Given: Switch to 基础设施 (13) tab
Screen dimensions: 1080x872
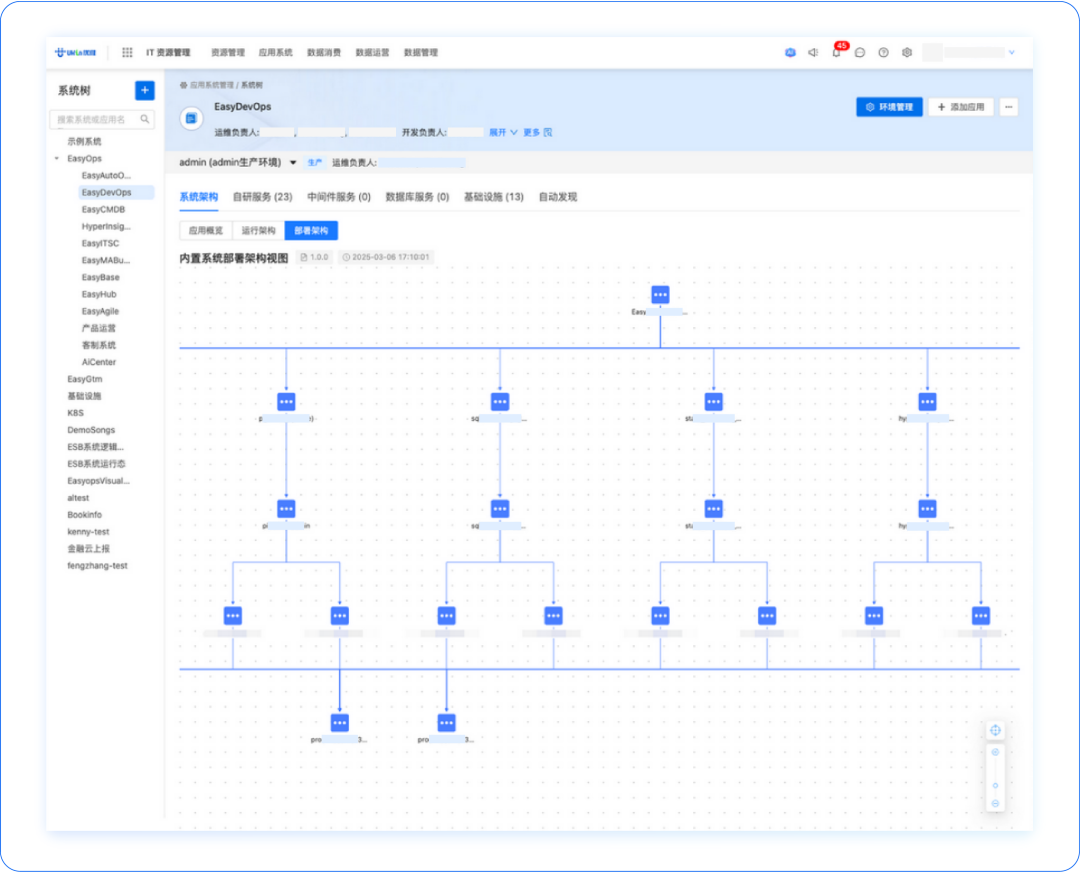Looking at the screenshot, I should click(494, 197).
